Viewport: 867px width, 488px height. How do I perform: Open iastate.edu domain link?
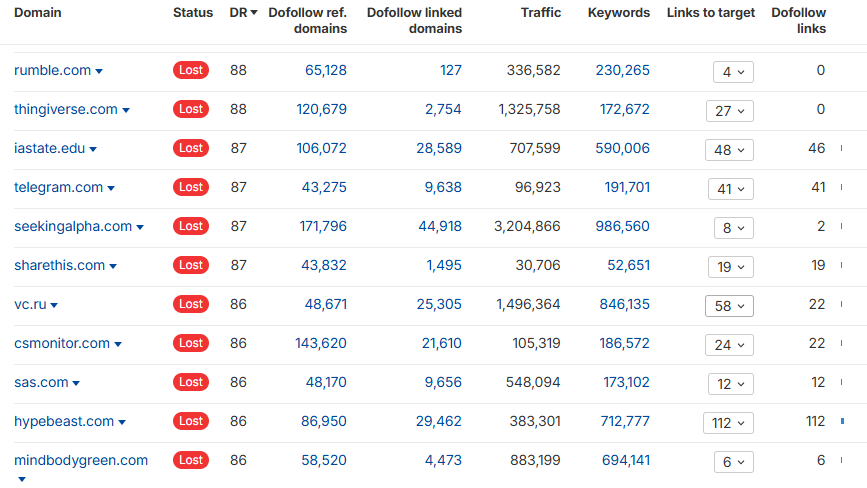click(50, 148)
